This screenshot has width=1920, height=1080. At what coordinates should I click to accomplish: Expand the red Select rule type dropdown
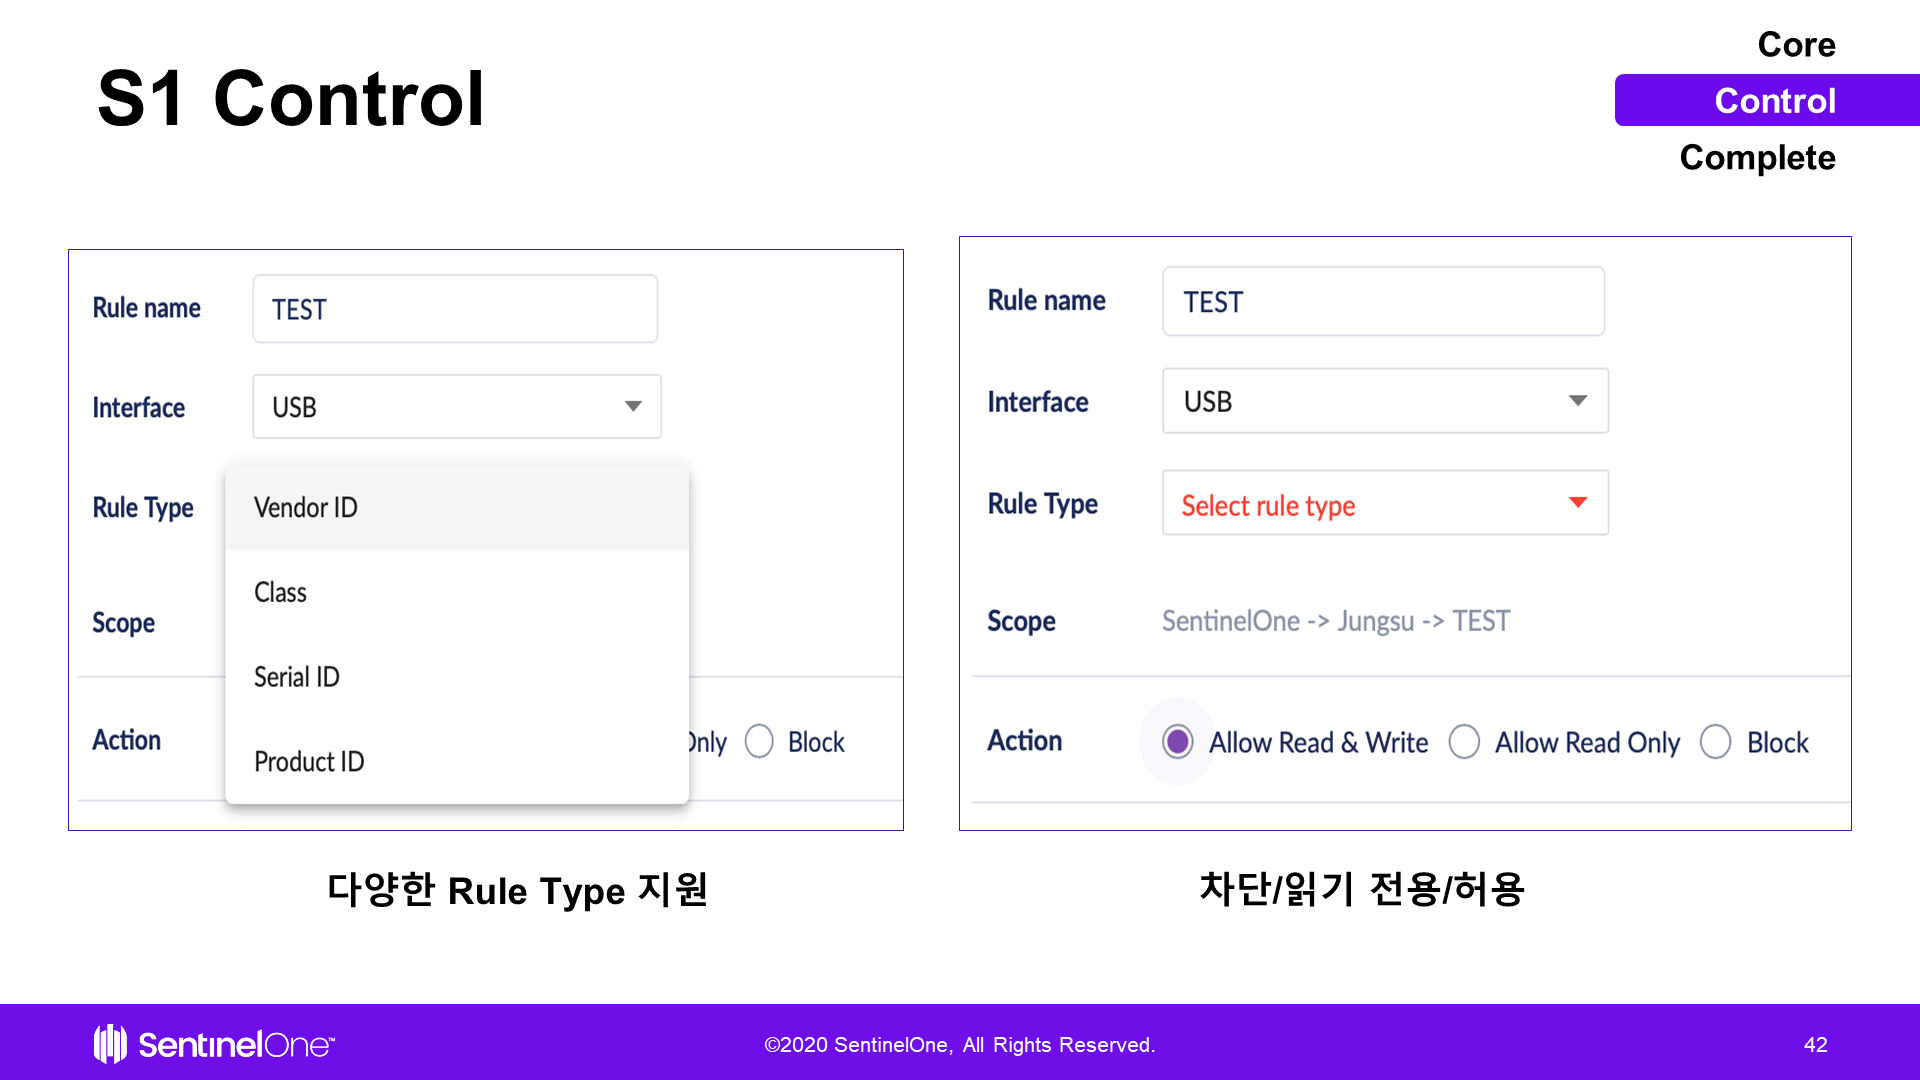(x=1384, y=504)
